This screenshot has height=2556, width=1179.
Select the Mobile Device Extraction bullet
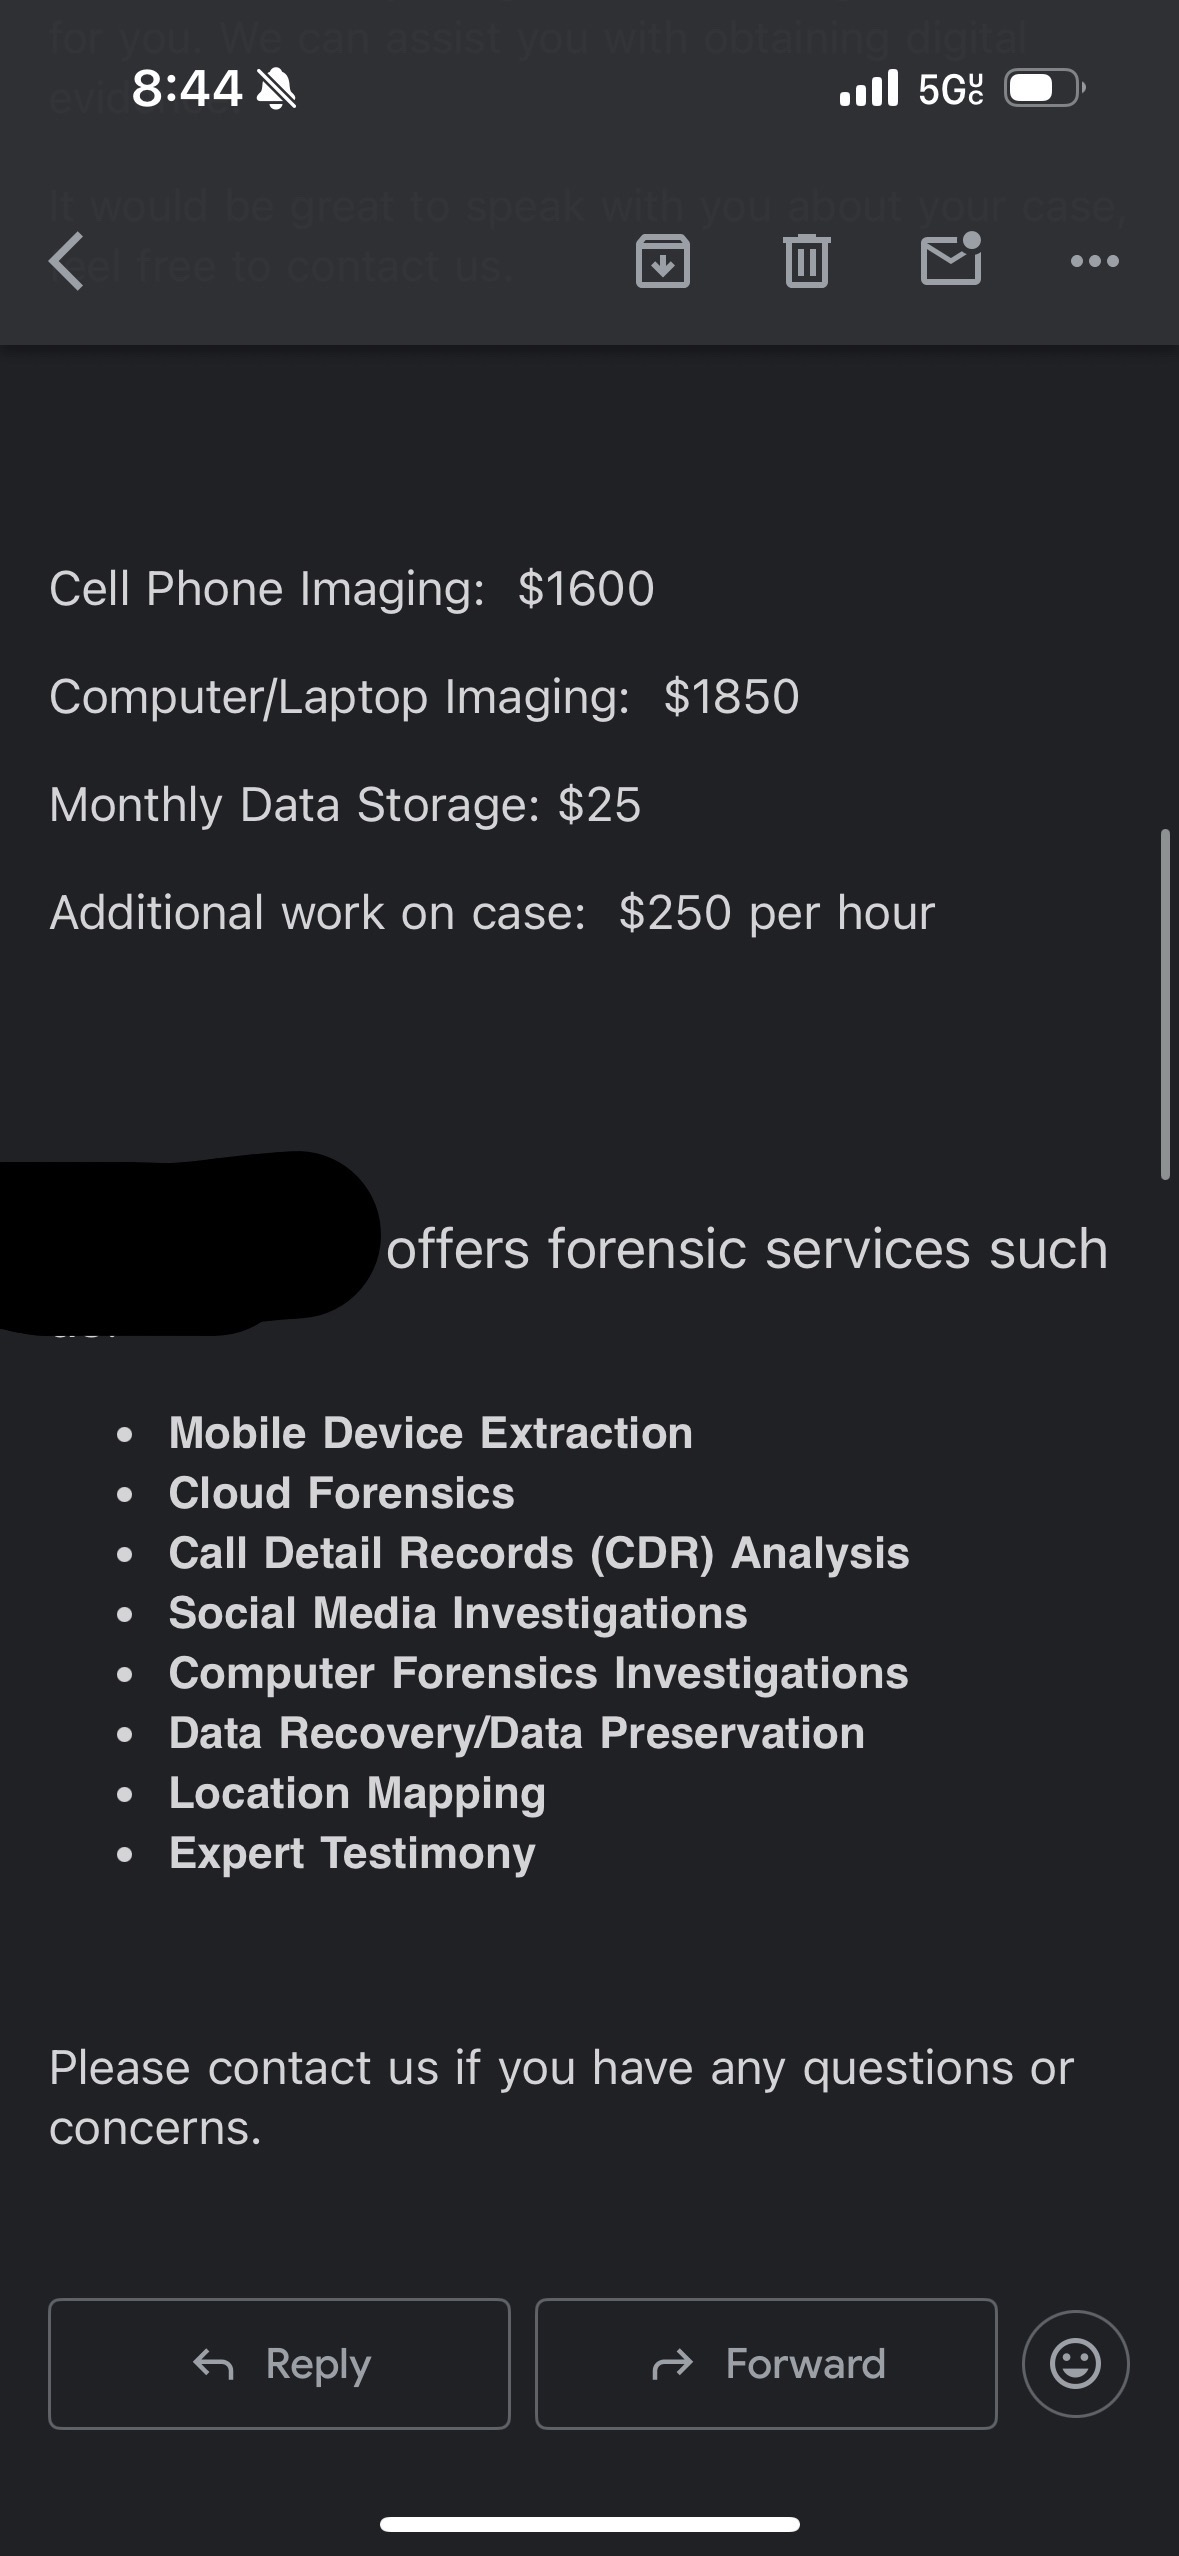click(430, 1433)
